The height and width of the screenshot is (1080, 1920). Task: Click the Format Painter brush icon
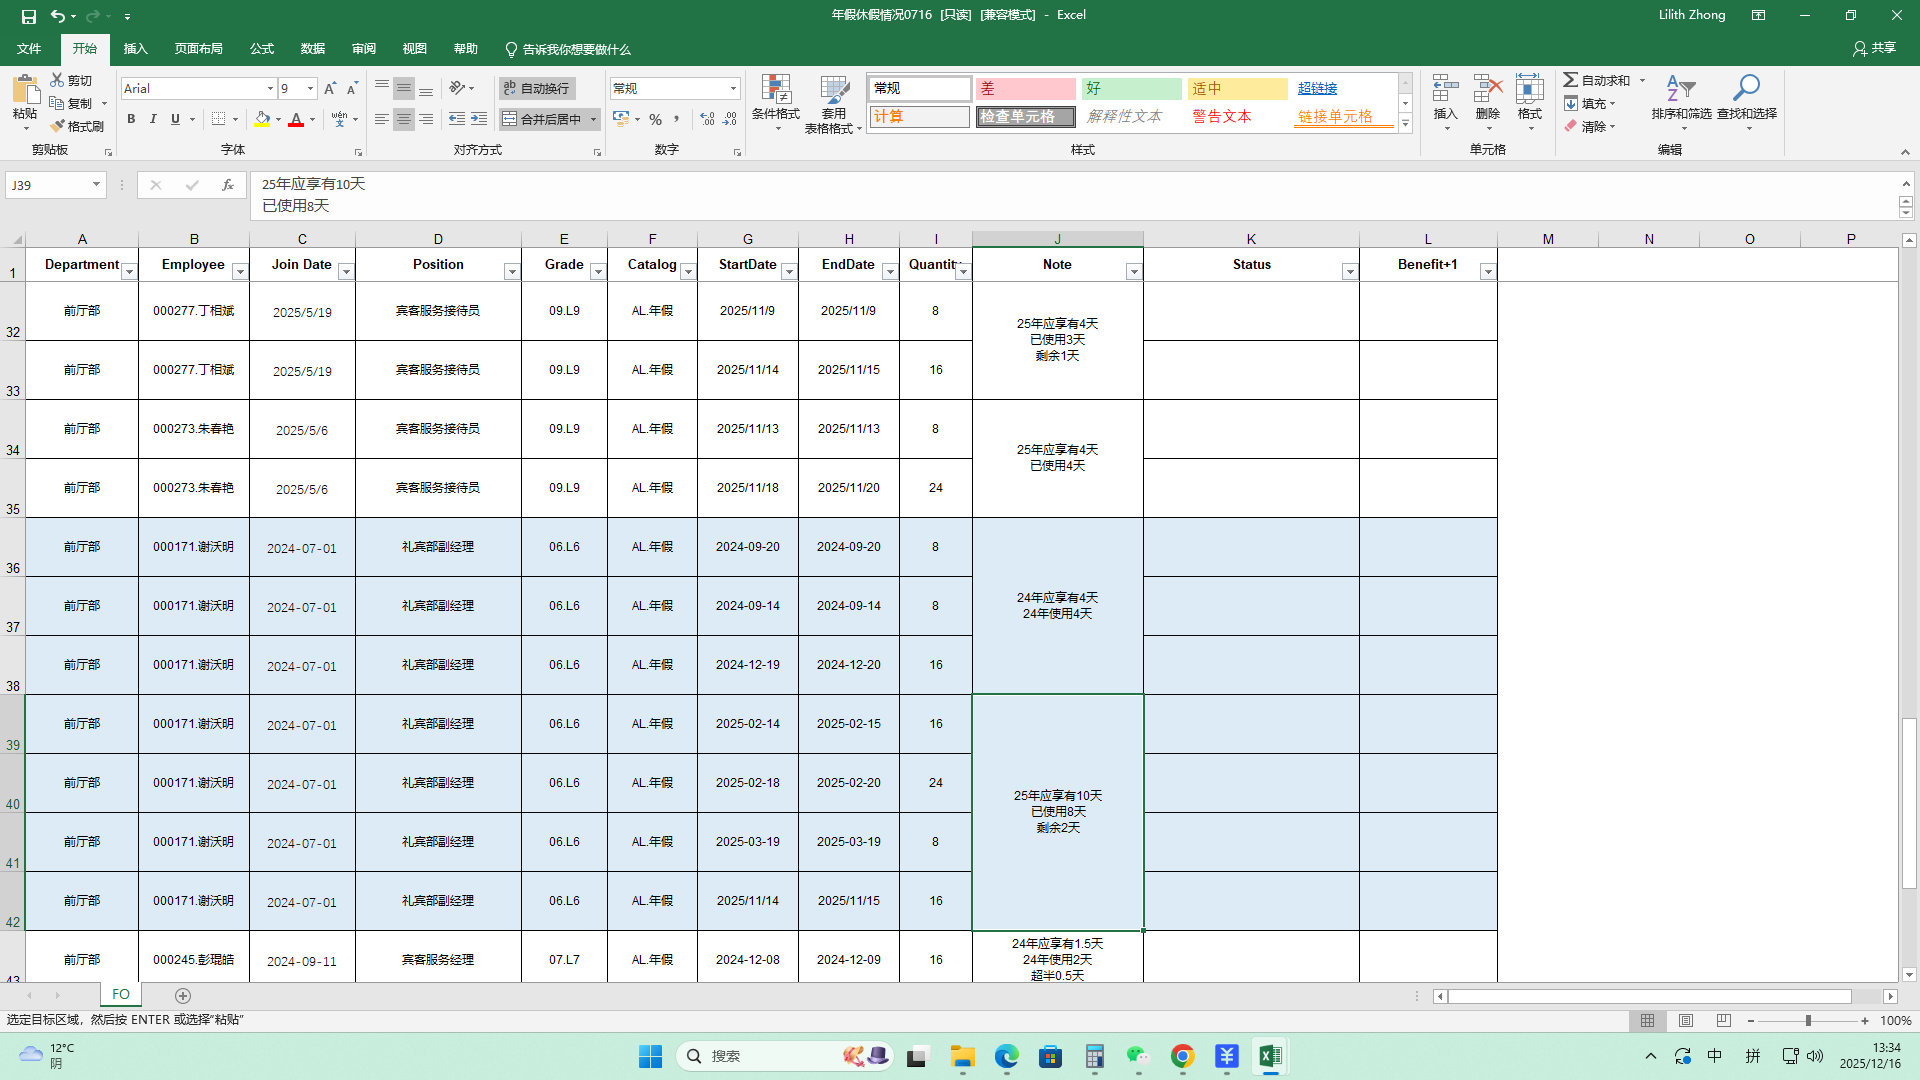(58, 126)
